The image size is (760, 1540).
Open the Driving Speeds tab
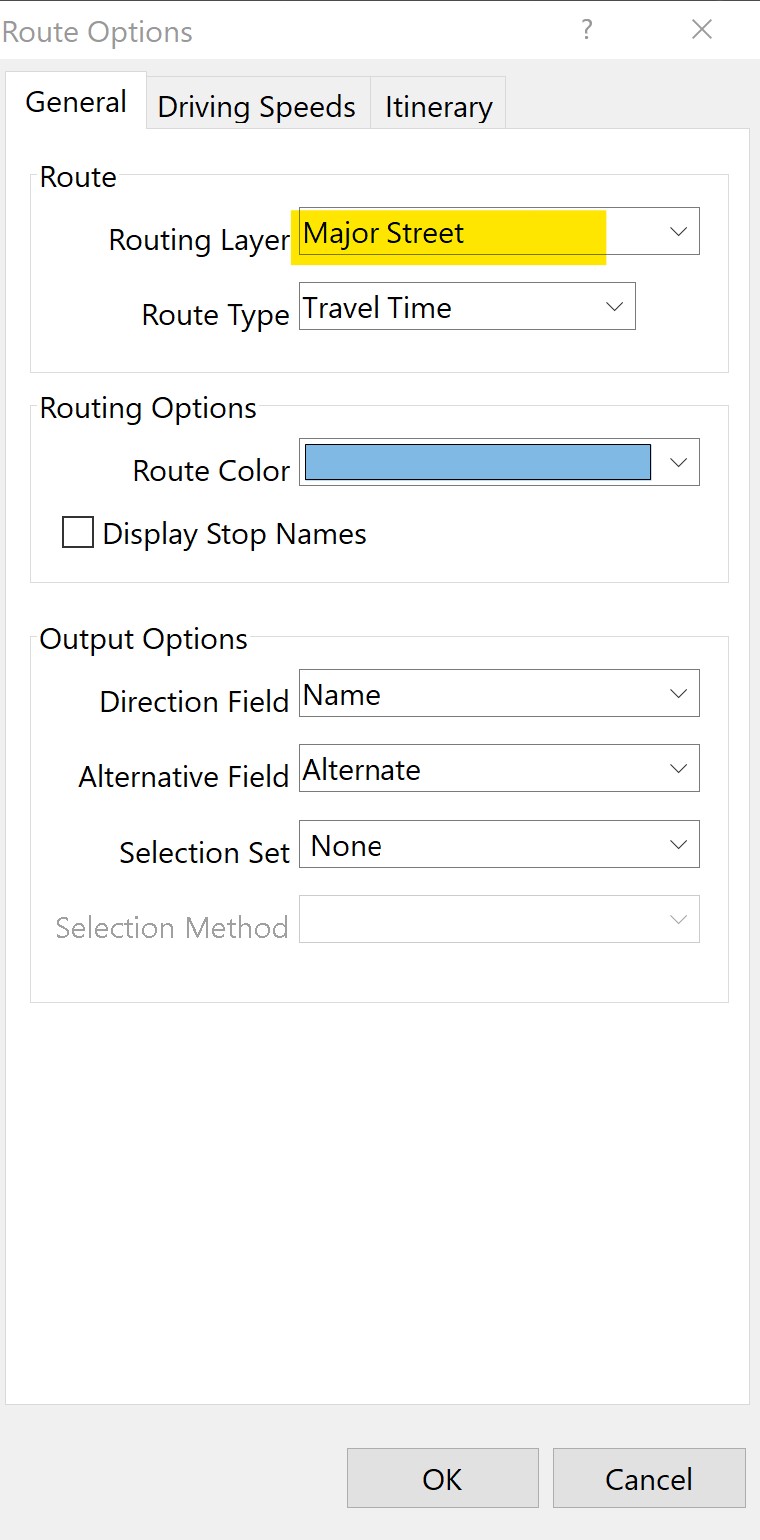pos(257,107)
